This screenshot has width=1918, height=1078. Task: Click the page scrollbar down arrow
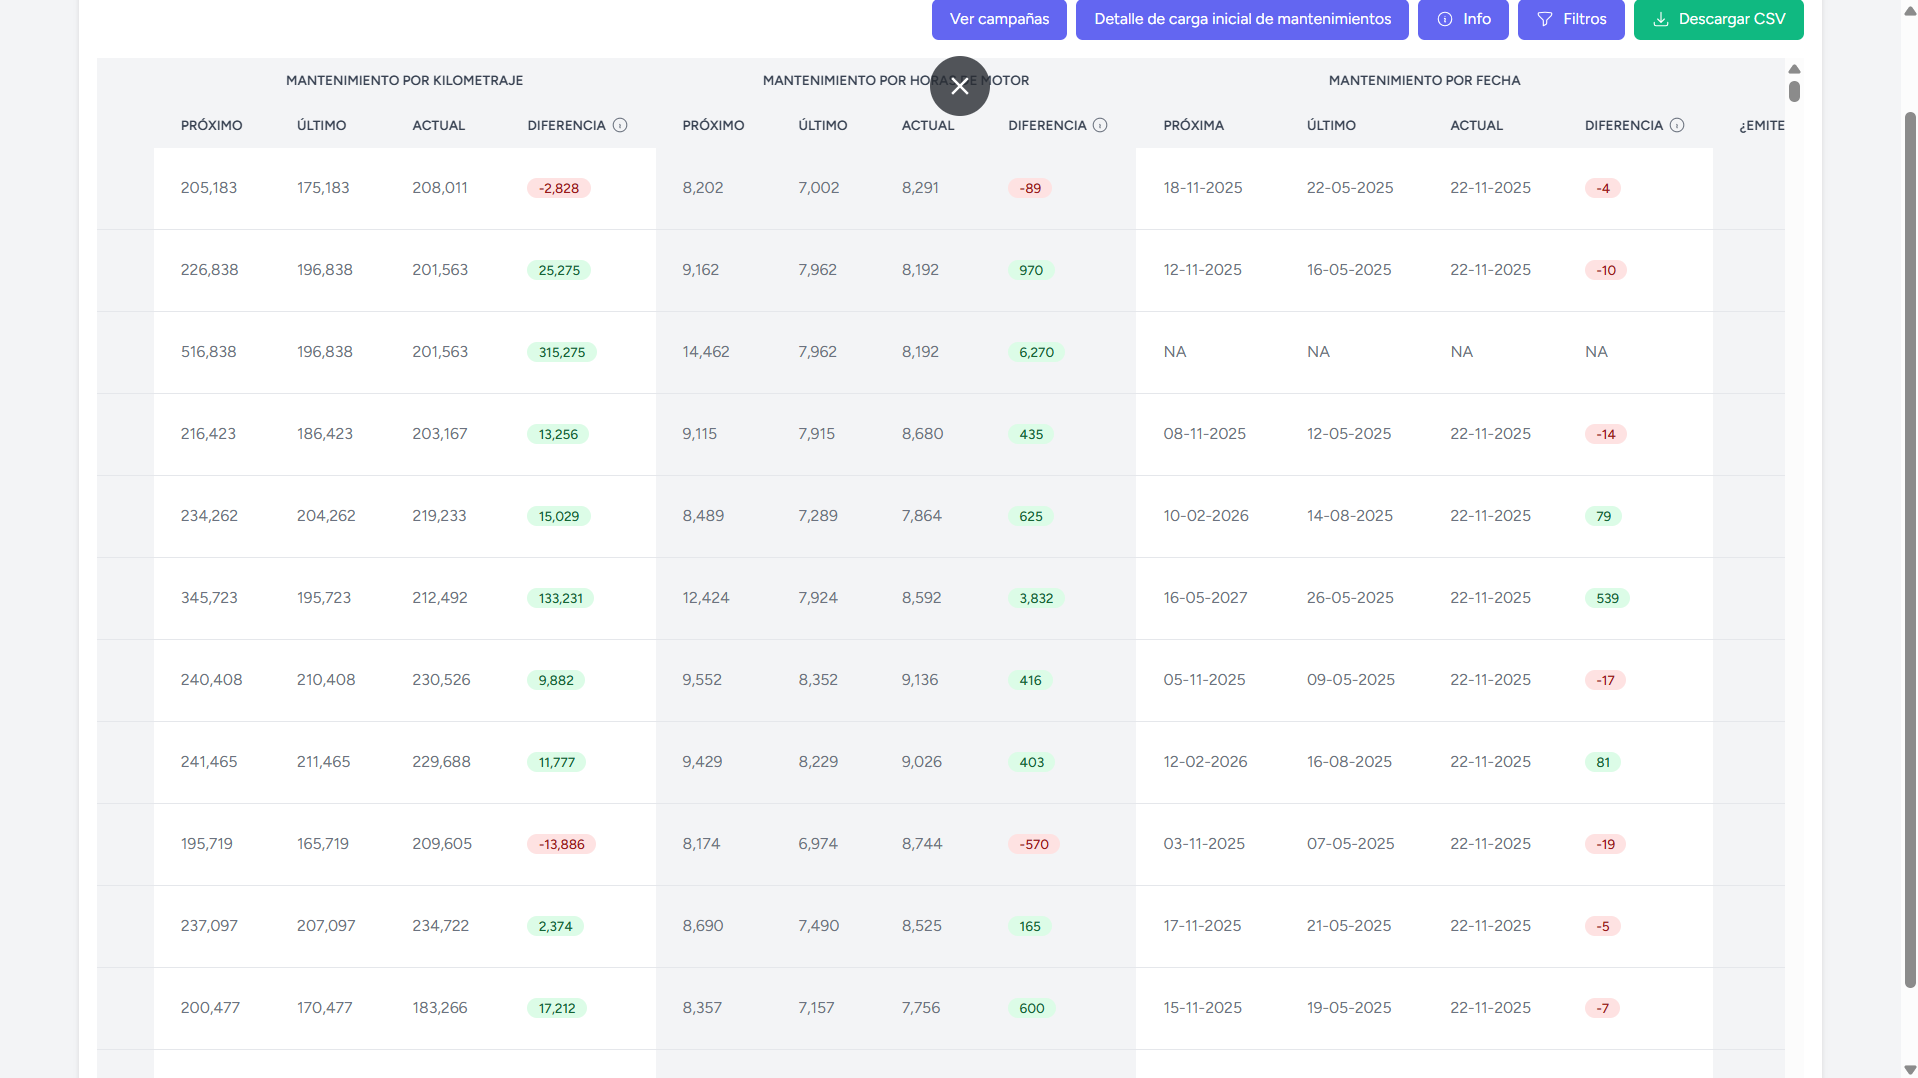pos(1909,1069)
